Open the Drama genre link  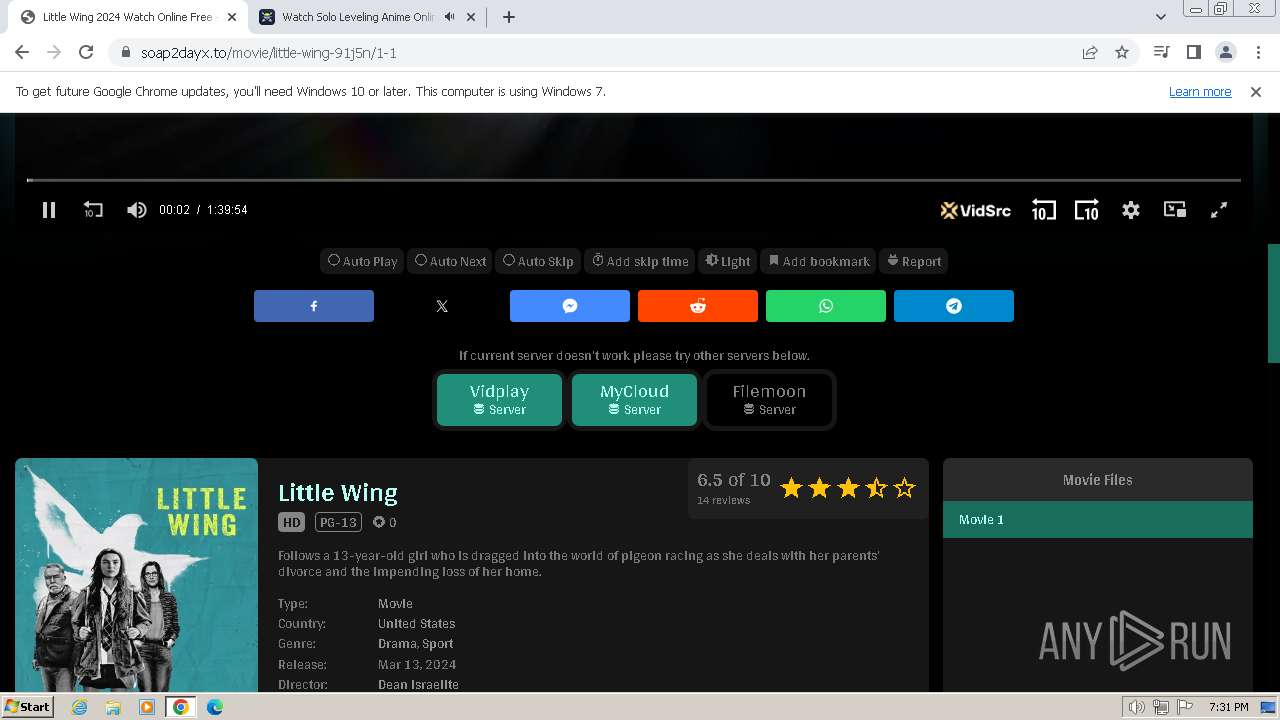396,644
